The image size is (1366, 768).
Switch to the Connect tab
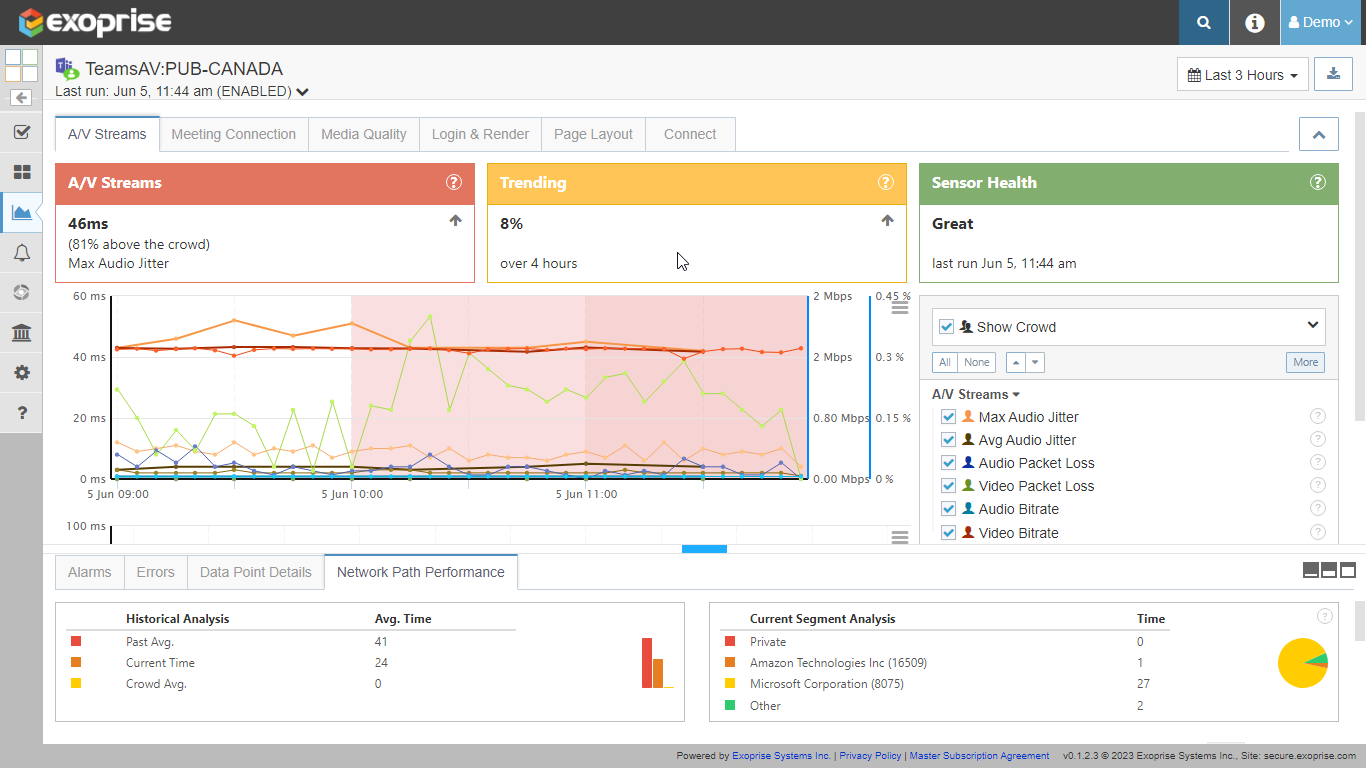690,134
